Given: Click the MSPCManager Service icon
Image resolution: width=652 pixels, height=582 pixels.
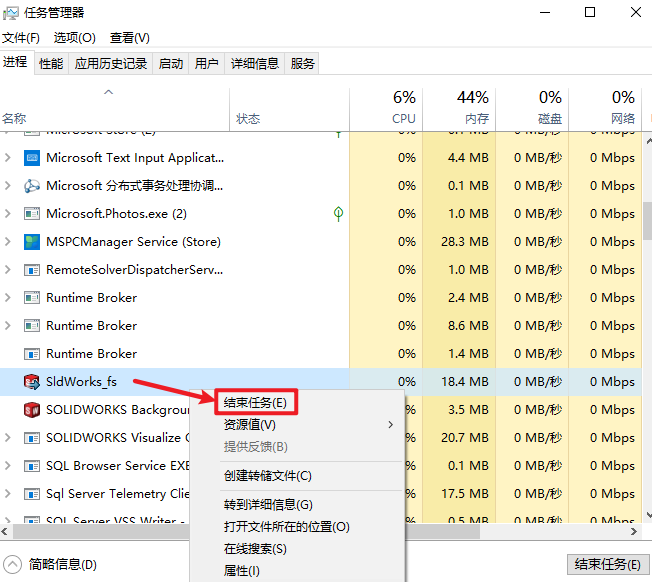Looking at the screenshot, I should (x=31, y=241).
